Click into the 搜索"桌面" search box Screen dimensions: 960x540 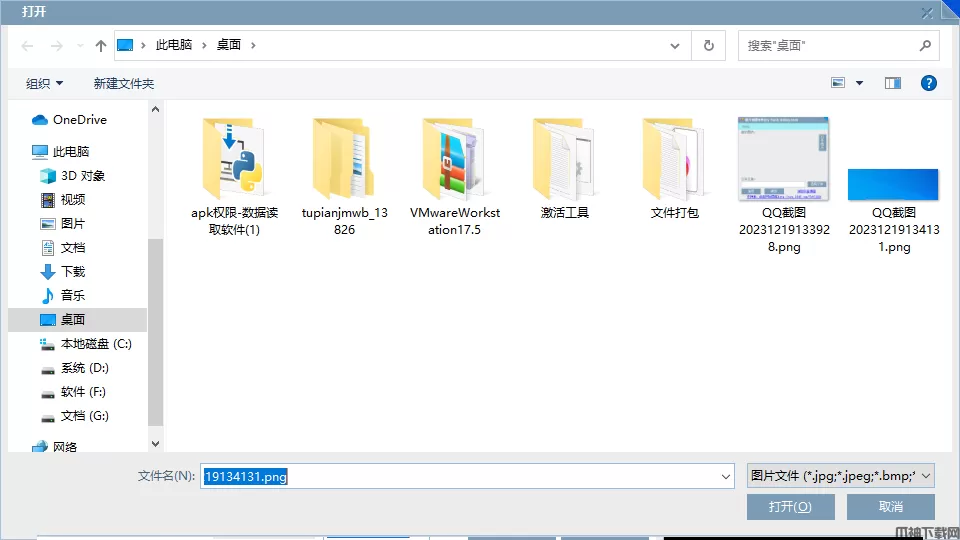coord(827,46)
